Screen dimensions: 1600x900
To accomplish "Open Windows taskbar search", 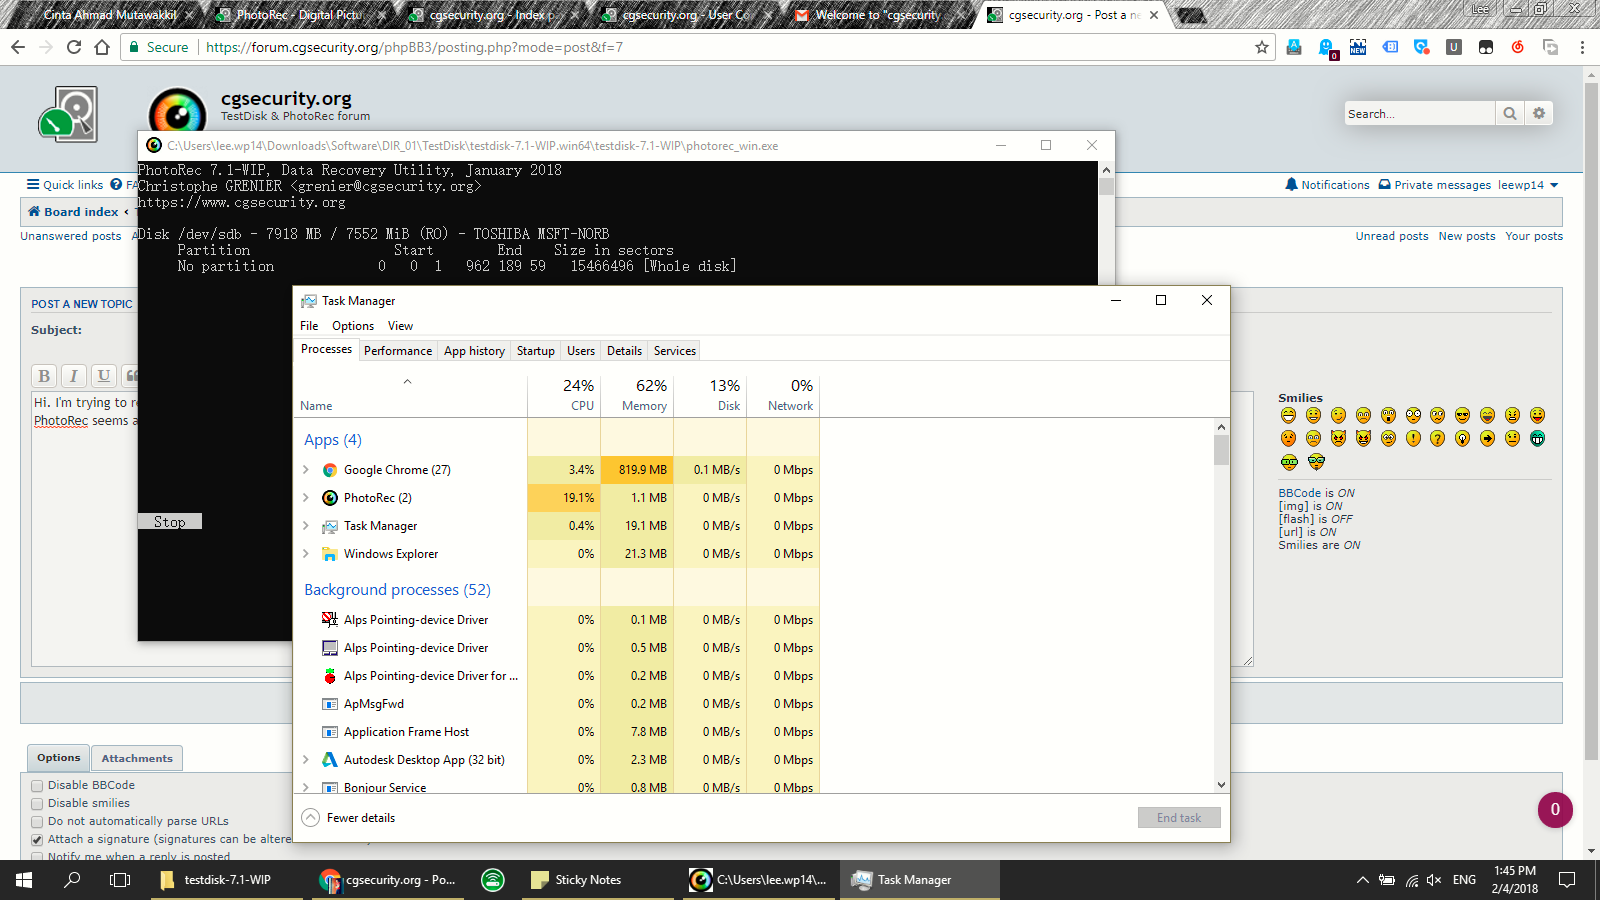I will click(x=72, y=880).
